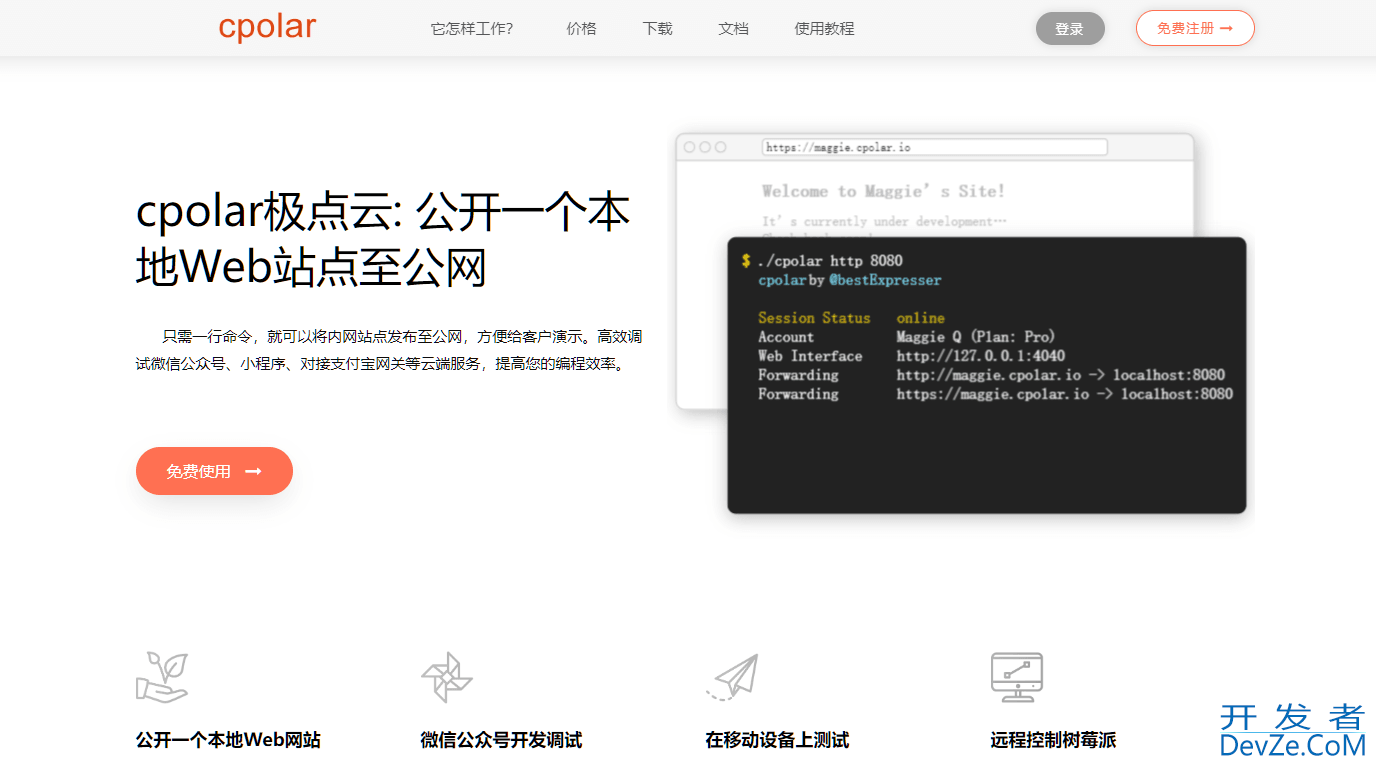Screen dimensions: 1376x767
Task: Click the Session Status online line
Action: (851, 318)
